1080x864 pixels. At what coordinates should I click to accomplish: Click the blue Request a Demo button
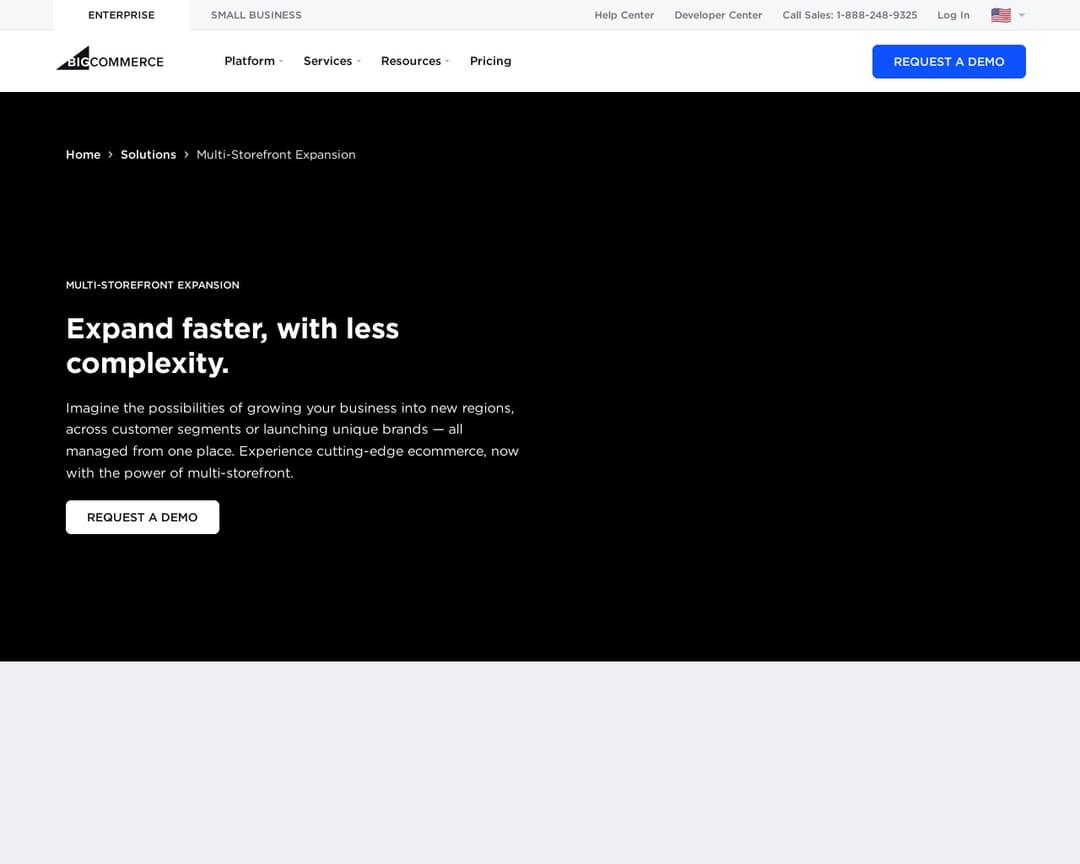pos(948,61)
